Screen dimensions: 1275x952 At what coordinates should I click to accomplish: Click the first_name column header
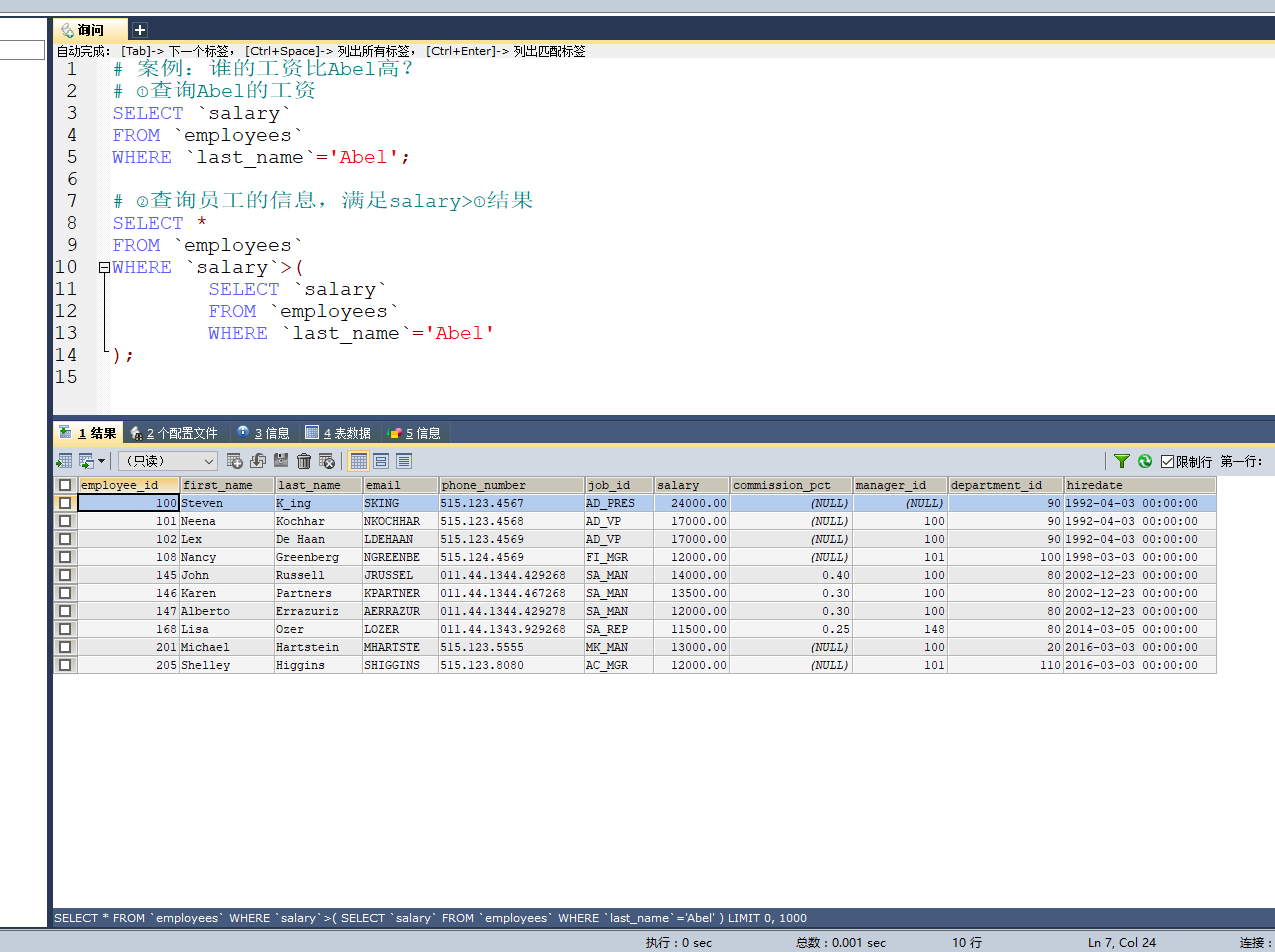227,485
